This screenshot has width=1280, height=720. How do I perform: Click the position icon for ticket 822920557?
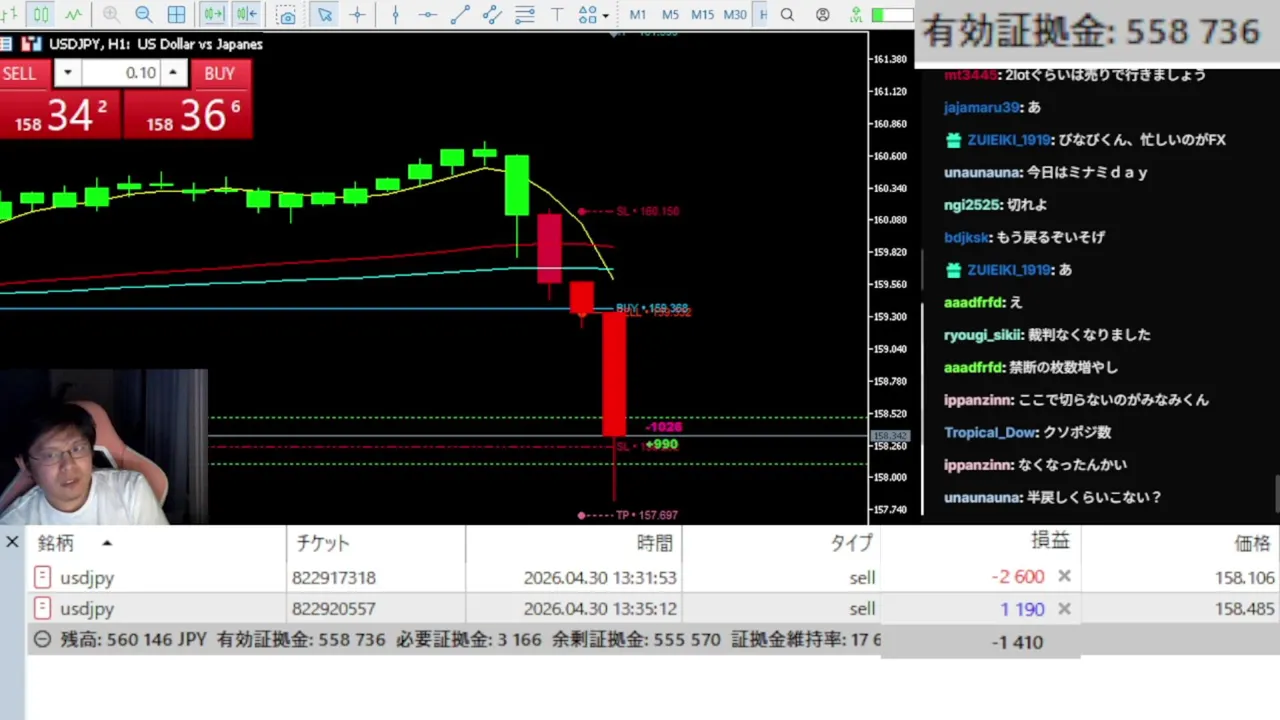[x=42, y=608]
